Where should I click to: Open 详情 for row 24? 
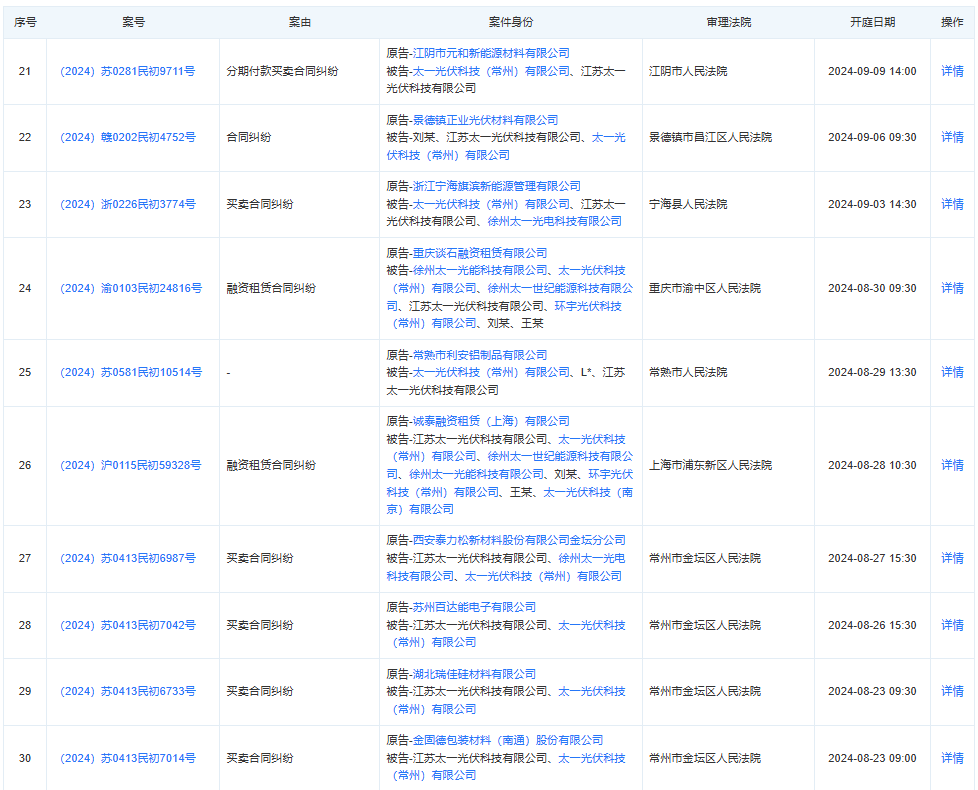point(952,288)
